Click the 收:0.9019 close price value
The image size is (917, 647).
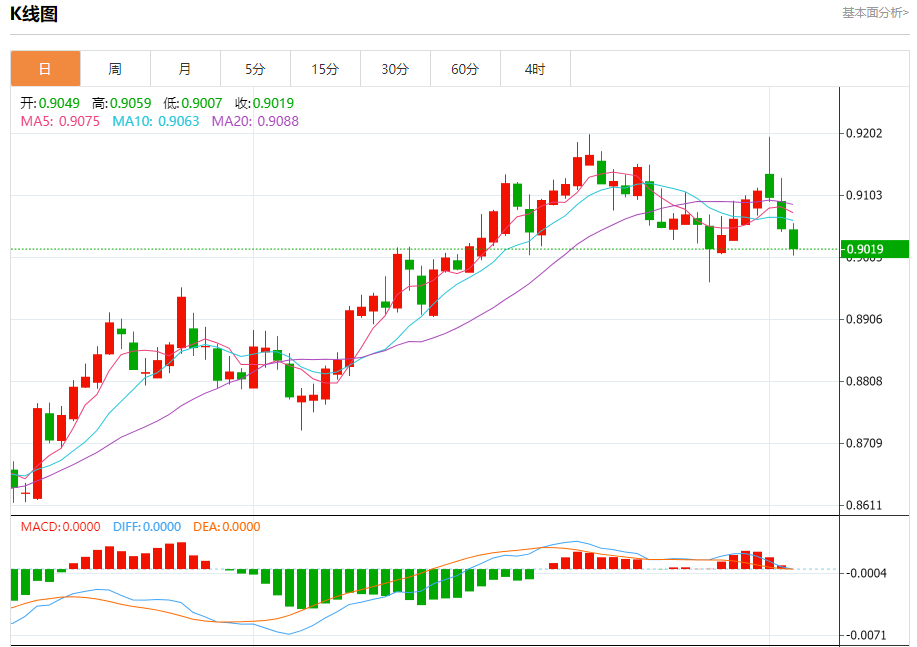tap(264, 104)
